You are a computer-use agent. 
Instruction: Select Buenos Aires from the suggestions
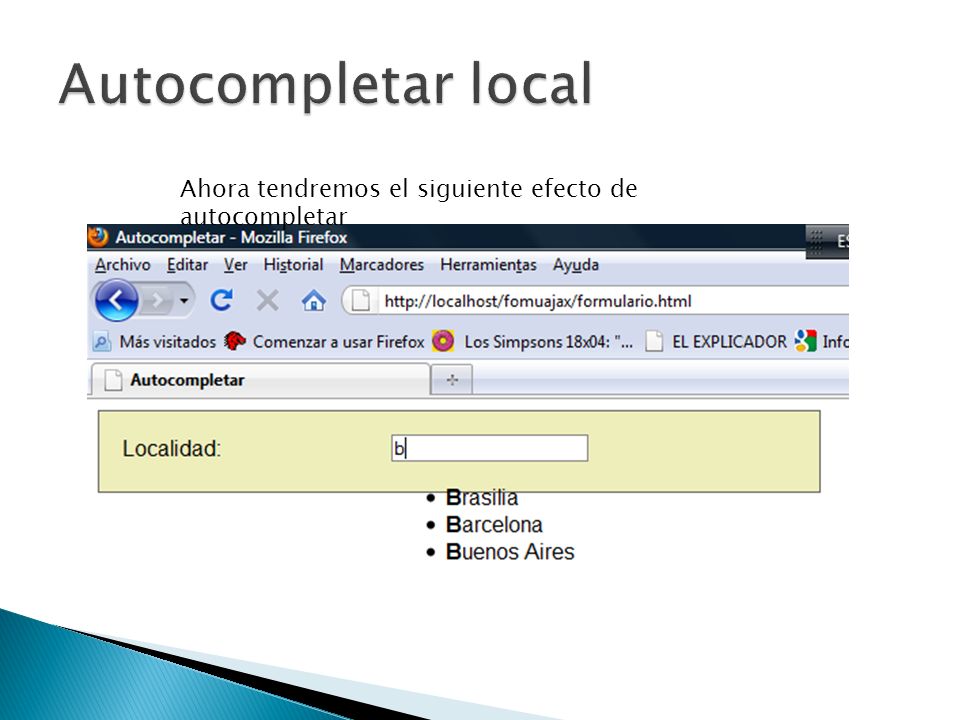pos(510,552)
